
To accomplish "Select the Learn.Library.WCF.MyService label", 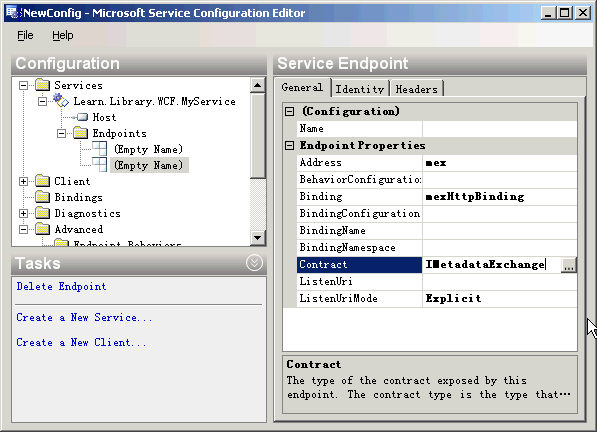I will click(x=155, y=101).
